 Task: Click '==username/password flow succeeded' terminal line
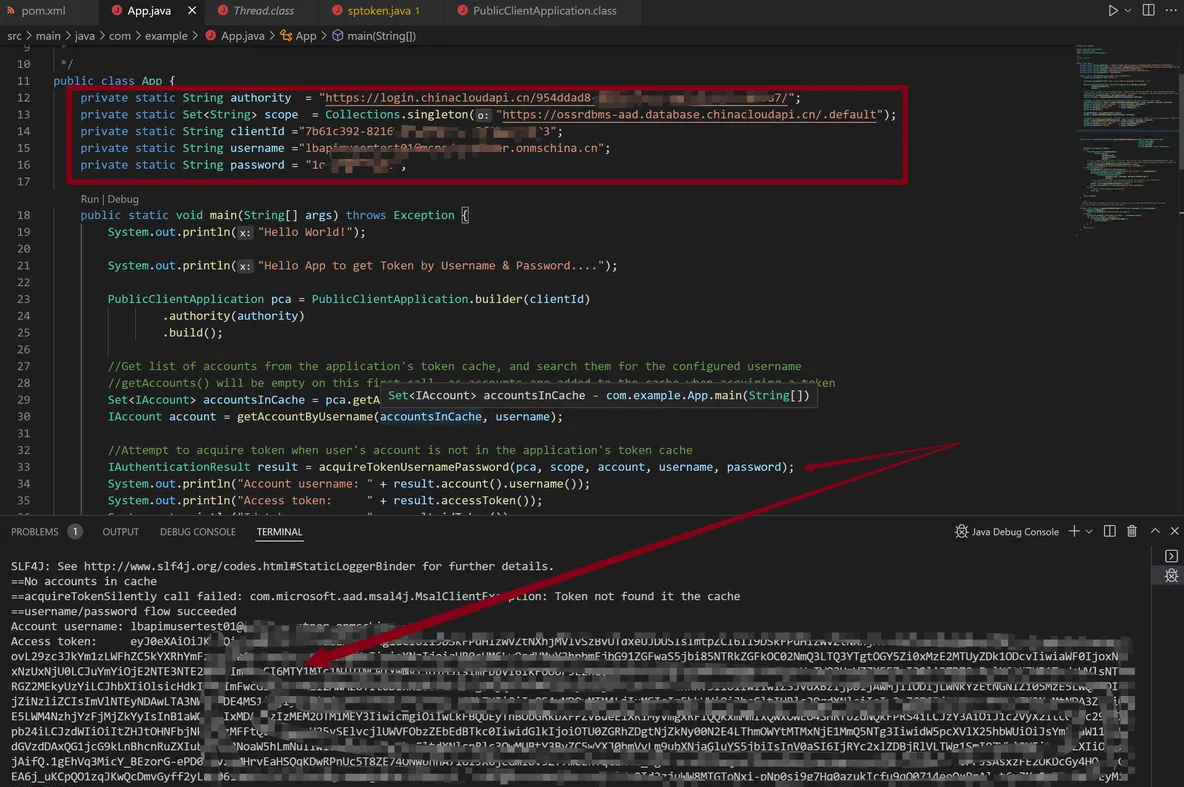tap(124, 611)
